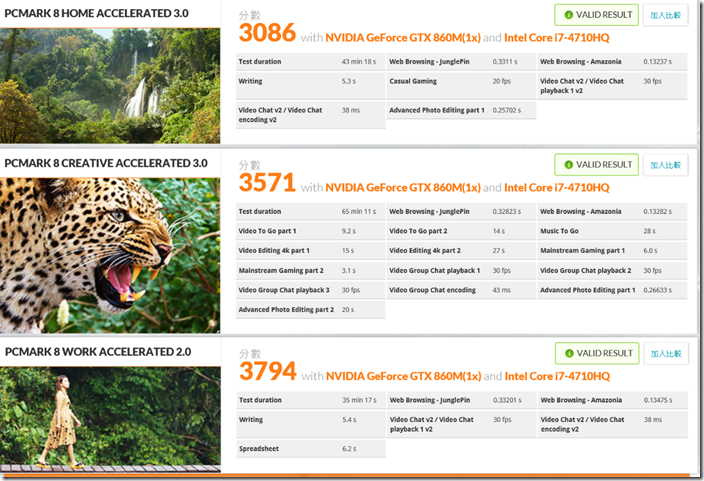Add Creative Accelerated result to comparison
The height and width of the screenshot is (481, 704).
pos(665,165)
